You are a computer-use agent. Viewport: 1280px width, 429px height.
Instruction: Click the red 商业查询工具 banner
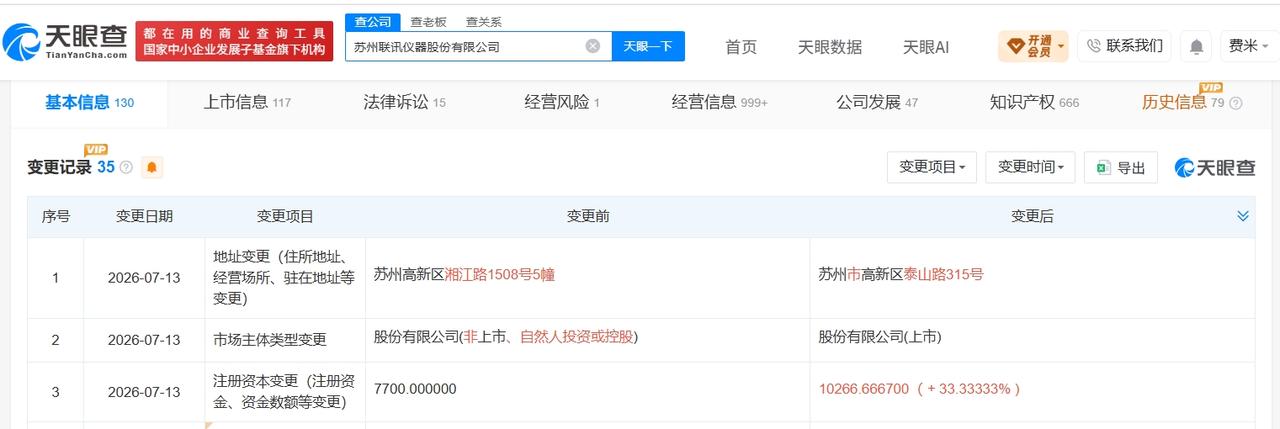(235, 41)
